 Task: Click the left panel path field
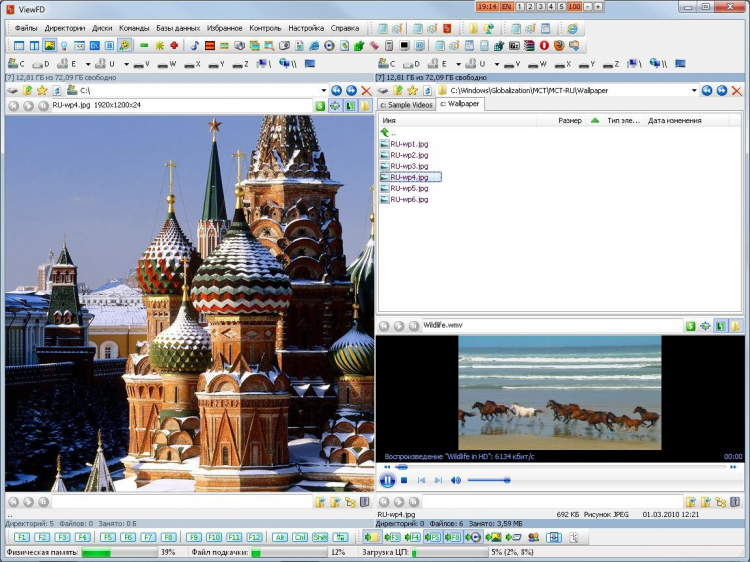coord(196,90)
